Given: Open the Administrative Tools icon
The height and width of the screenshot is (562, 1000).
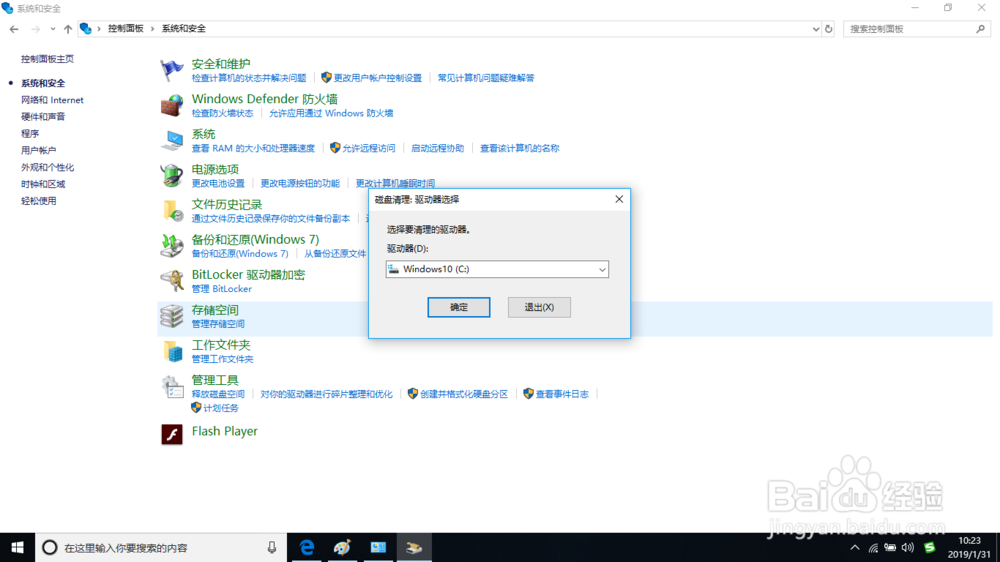Looking at the screenshot, I should [171, 386].
